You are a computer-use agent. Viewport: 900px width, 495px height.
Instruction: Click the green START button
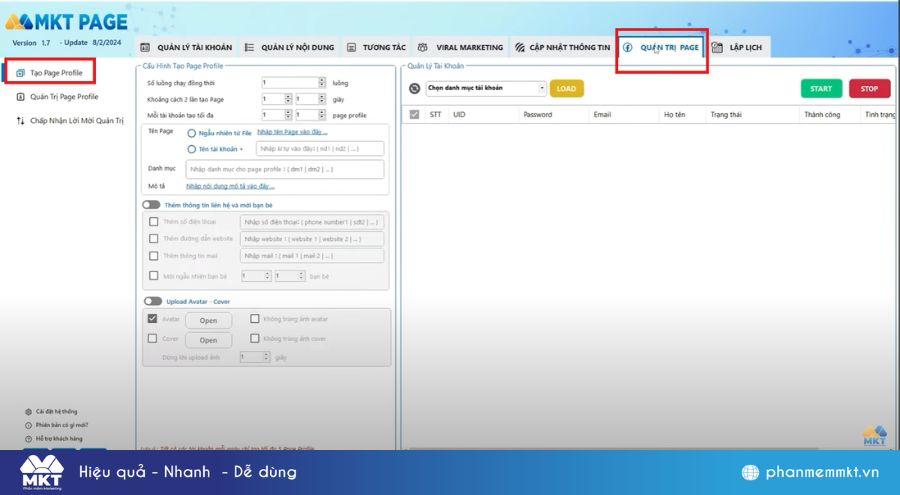pyautogui.click(x=821, y=89)
